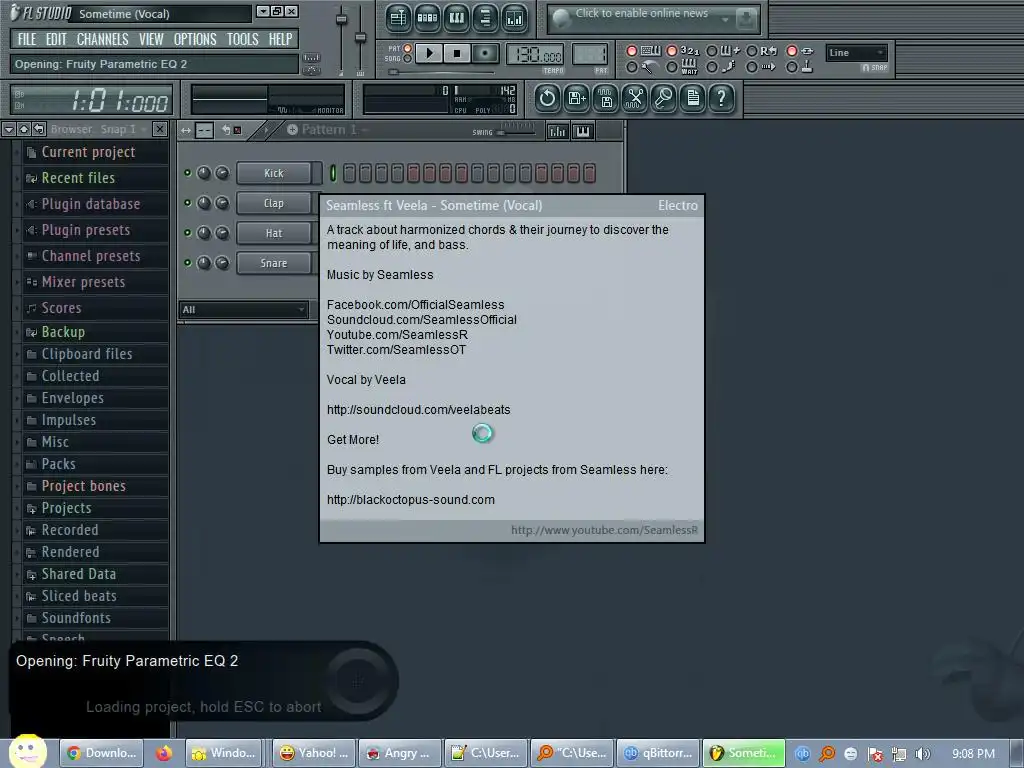Click the Save new version icon

coord(577,99)
